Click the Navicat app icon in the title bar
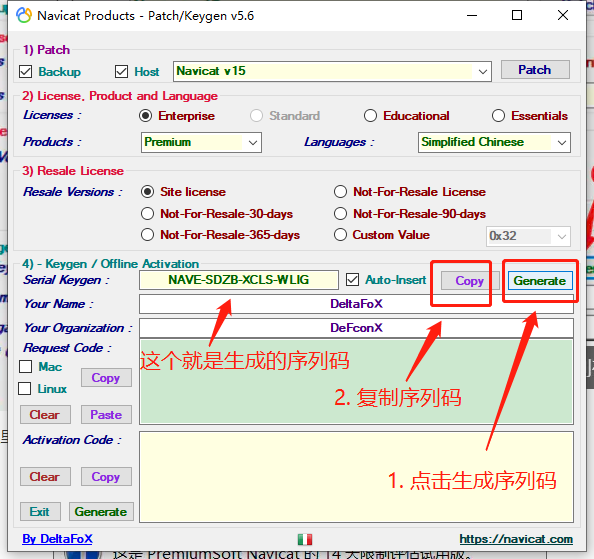The image size is (594, 559). pyautogui.click(x=24, y=16)
